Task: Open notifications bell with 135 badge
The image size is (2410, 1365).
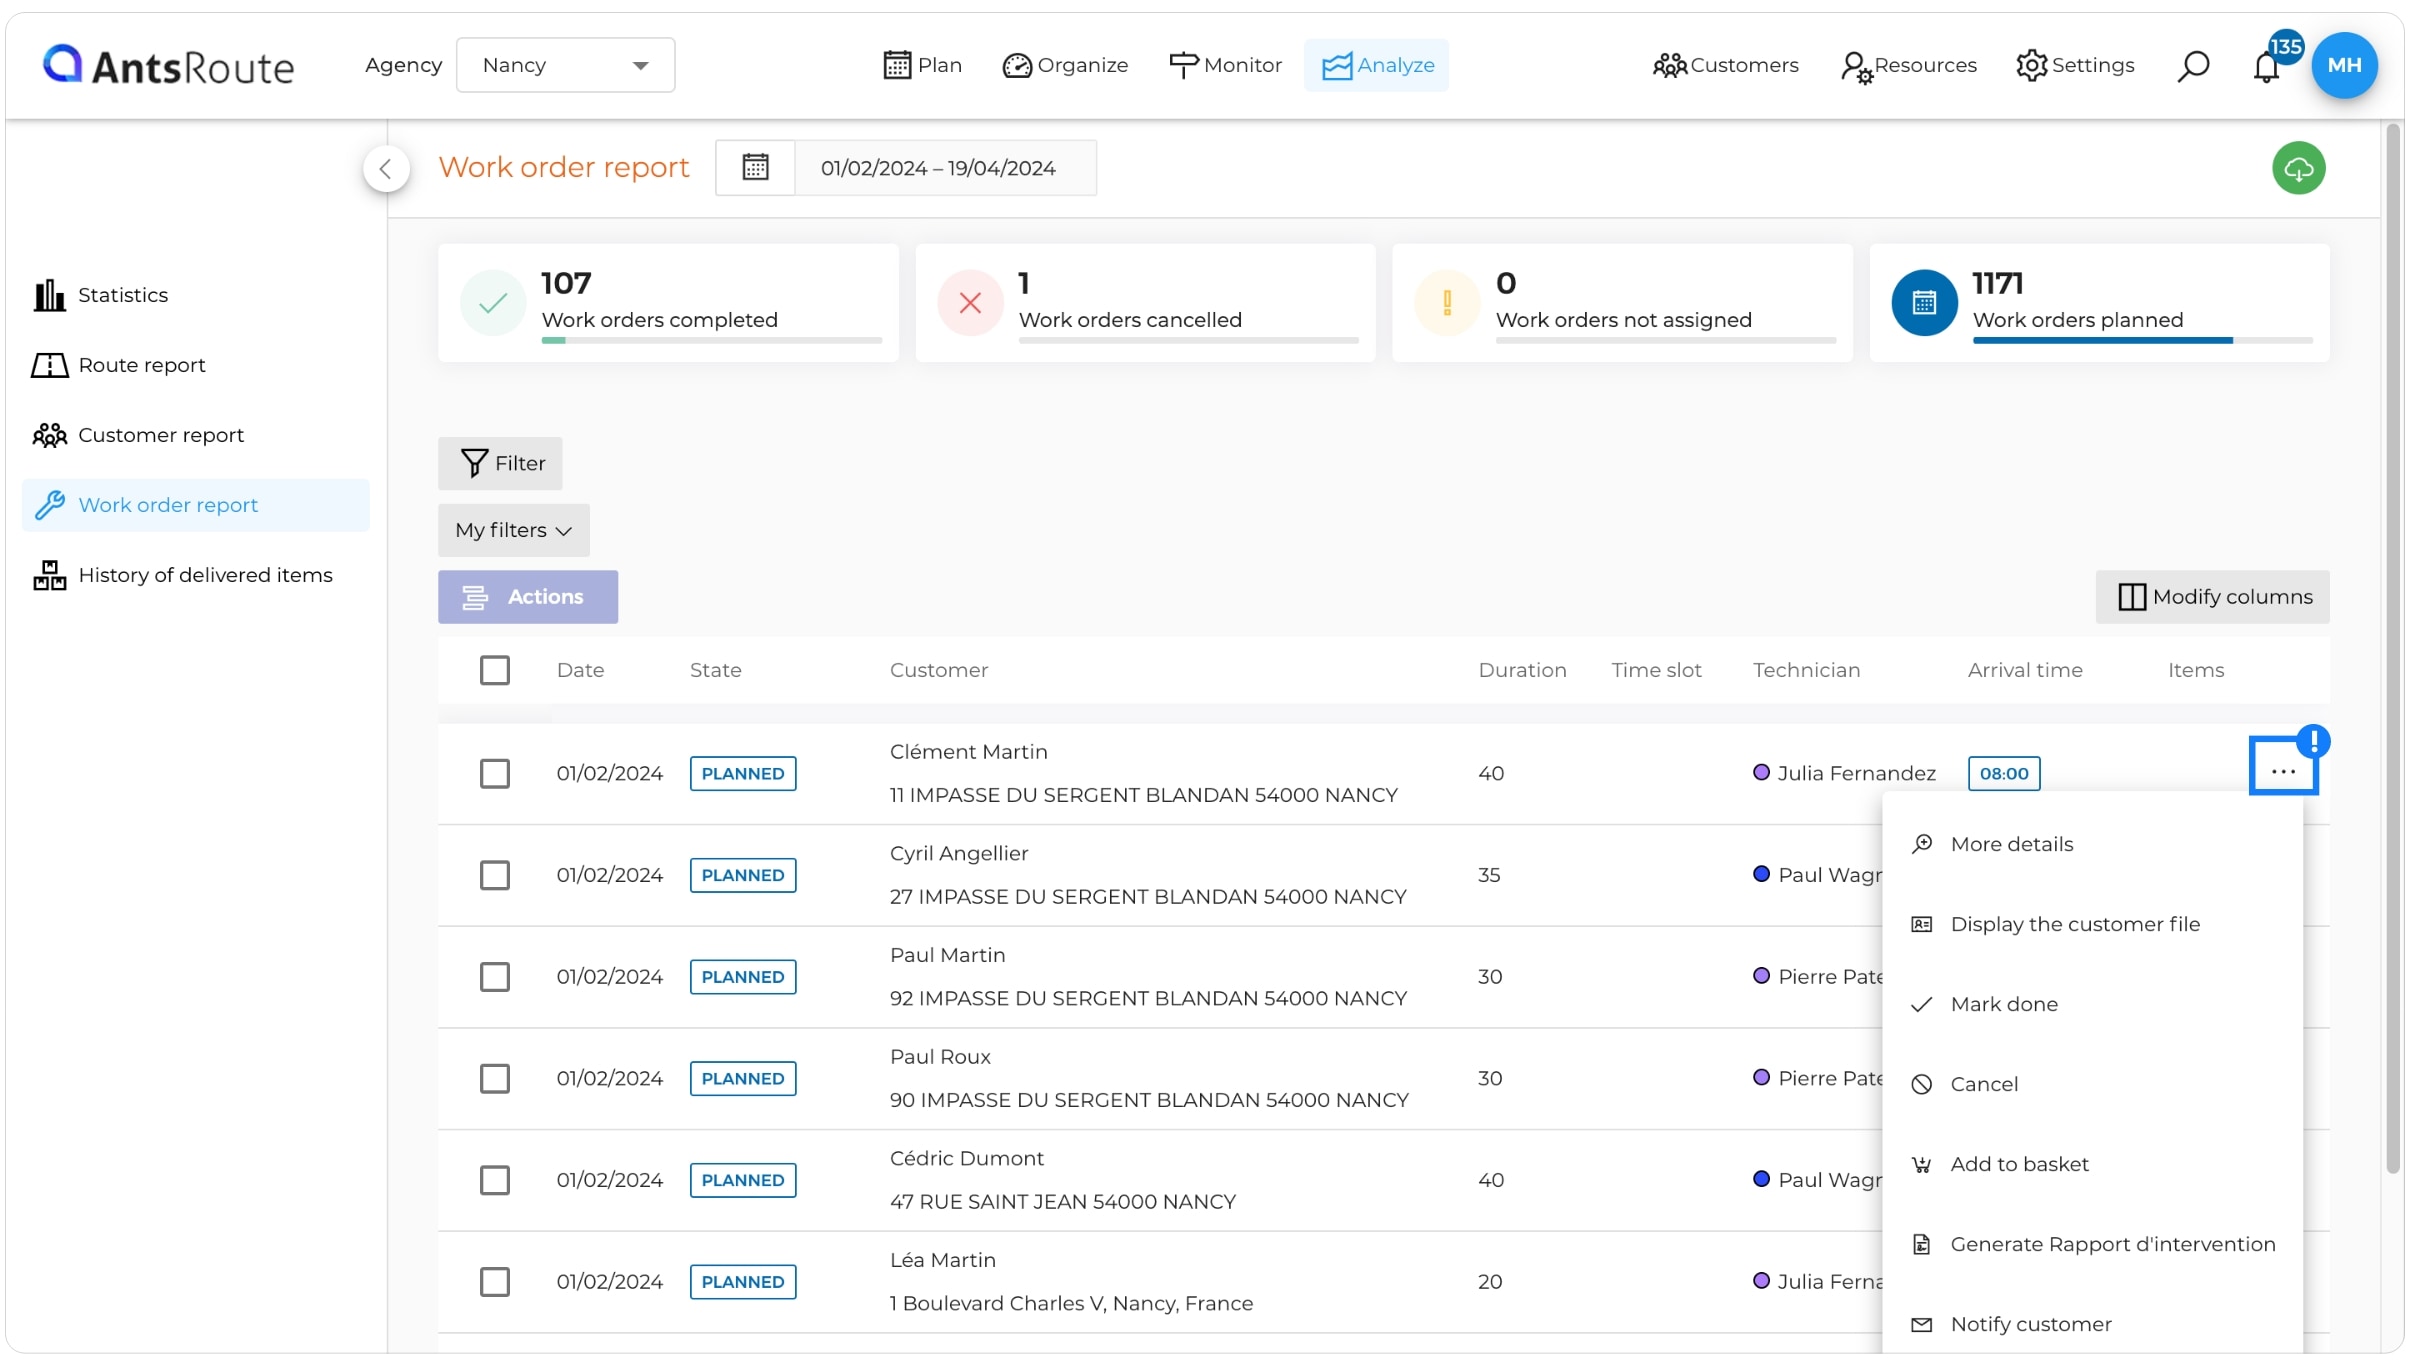Action: tap(2267, 67)
